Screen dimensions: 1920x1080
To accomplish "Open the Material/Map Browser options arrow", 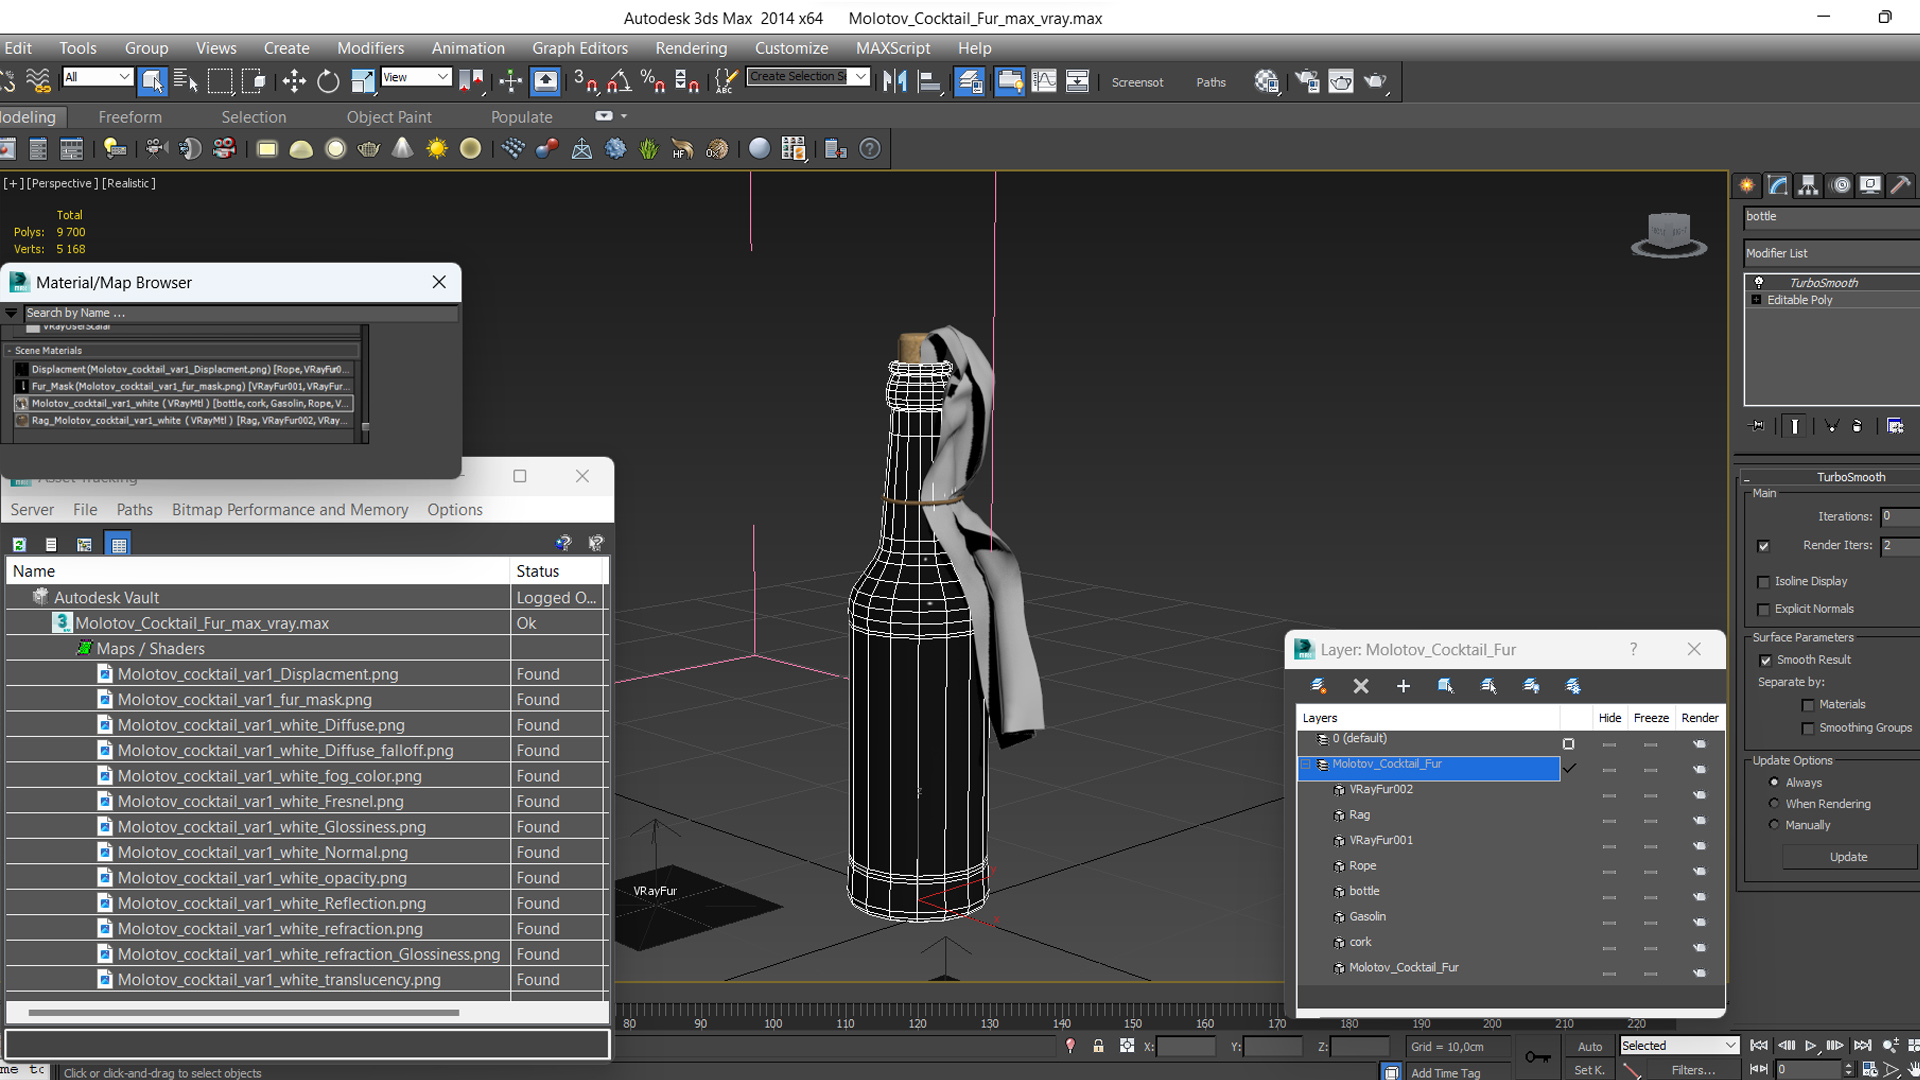I will tap(11, 313).
